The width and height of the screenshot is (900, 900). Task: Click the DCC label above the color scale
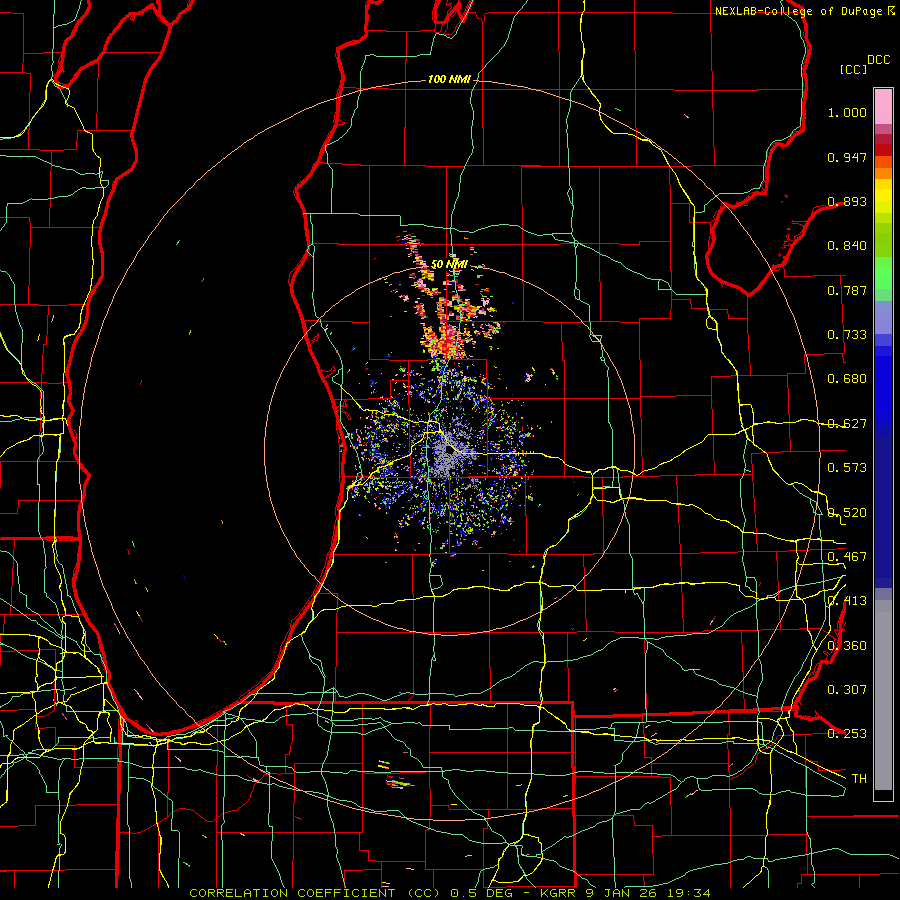[x=878, y=60]
